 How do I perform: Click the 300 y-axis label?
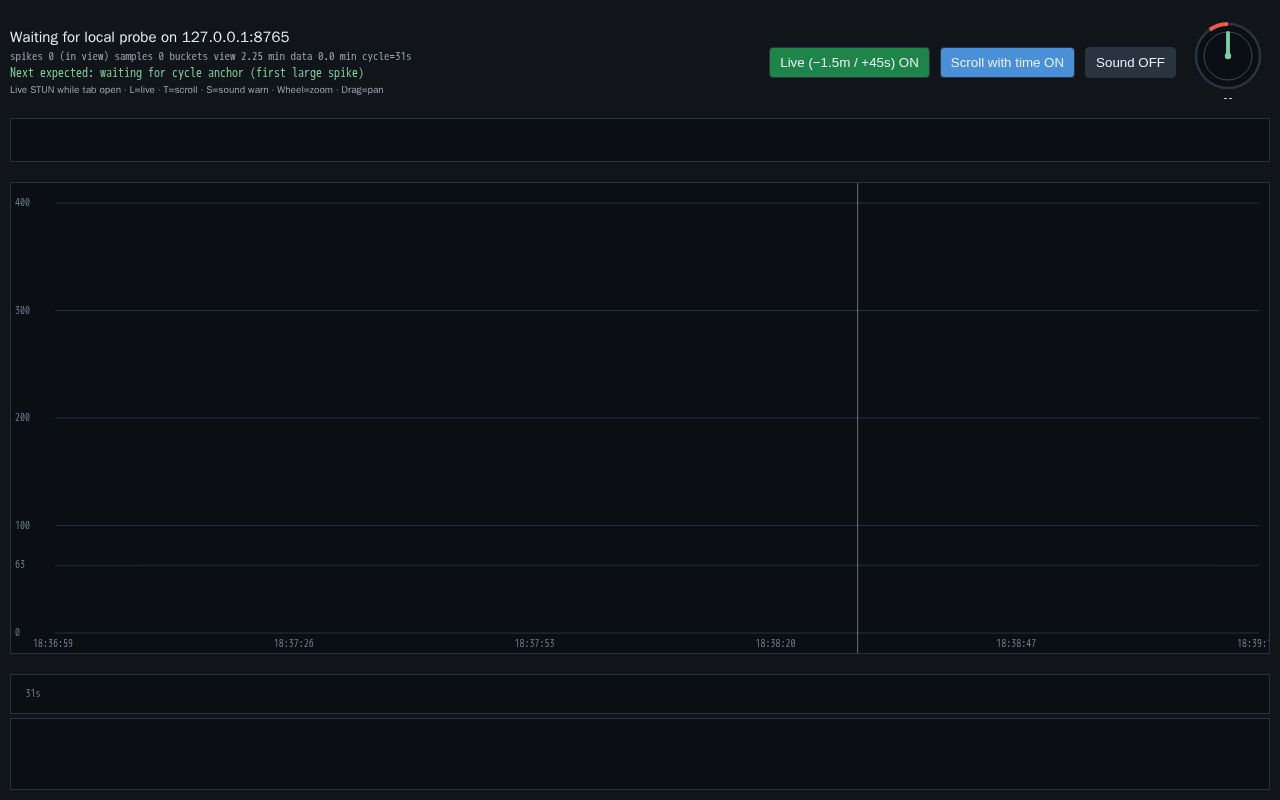(22, 311)
